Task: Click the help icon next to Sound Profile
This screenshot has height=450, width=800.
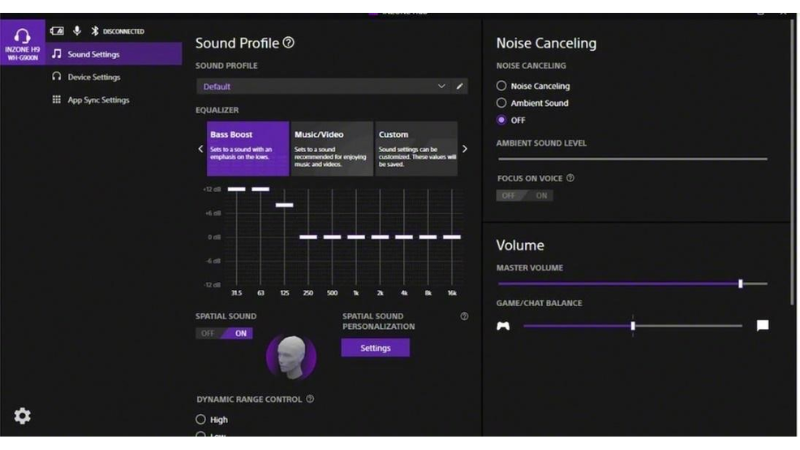Action: coord(289,43)
